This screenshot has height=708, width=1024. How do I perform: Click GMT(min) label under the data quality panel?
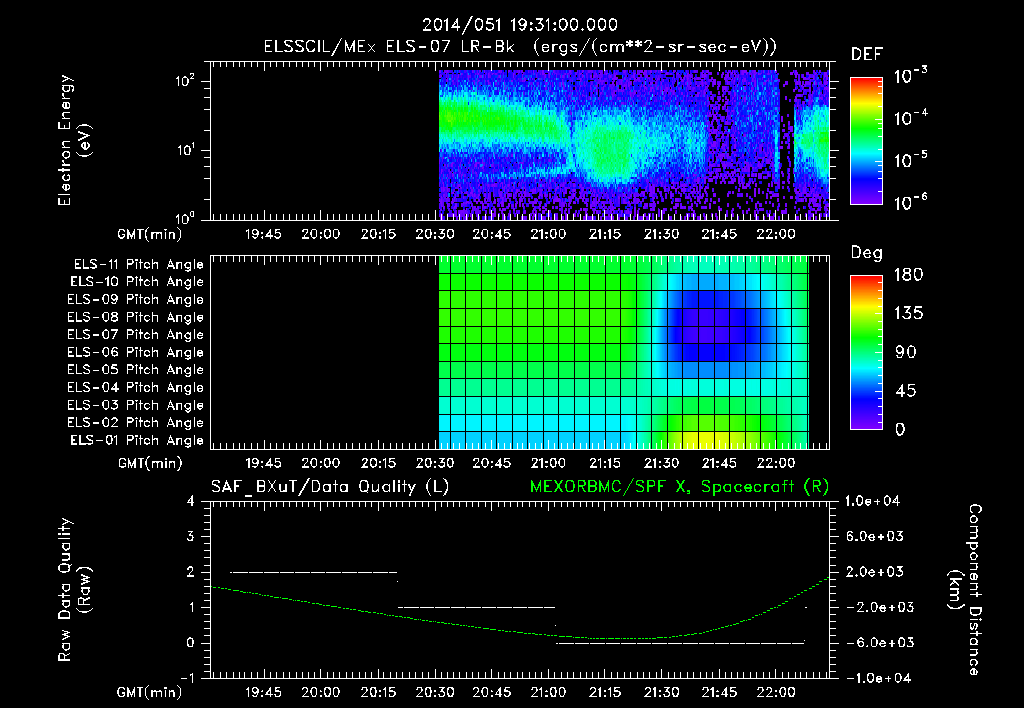click(149, 692)
